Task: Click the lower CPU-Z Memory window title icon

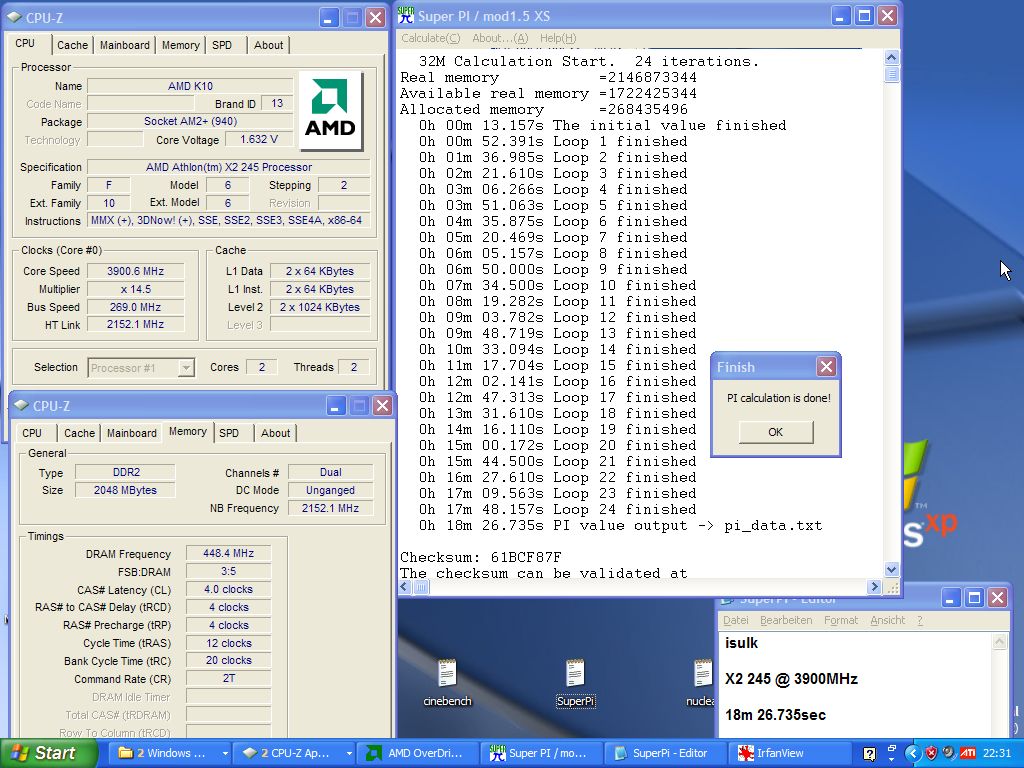Action: (x=21, y=405)
